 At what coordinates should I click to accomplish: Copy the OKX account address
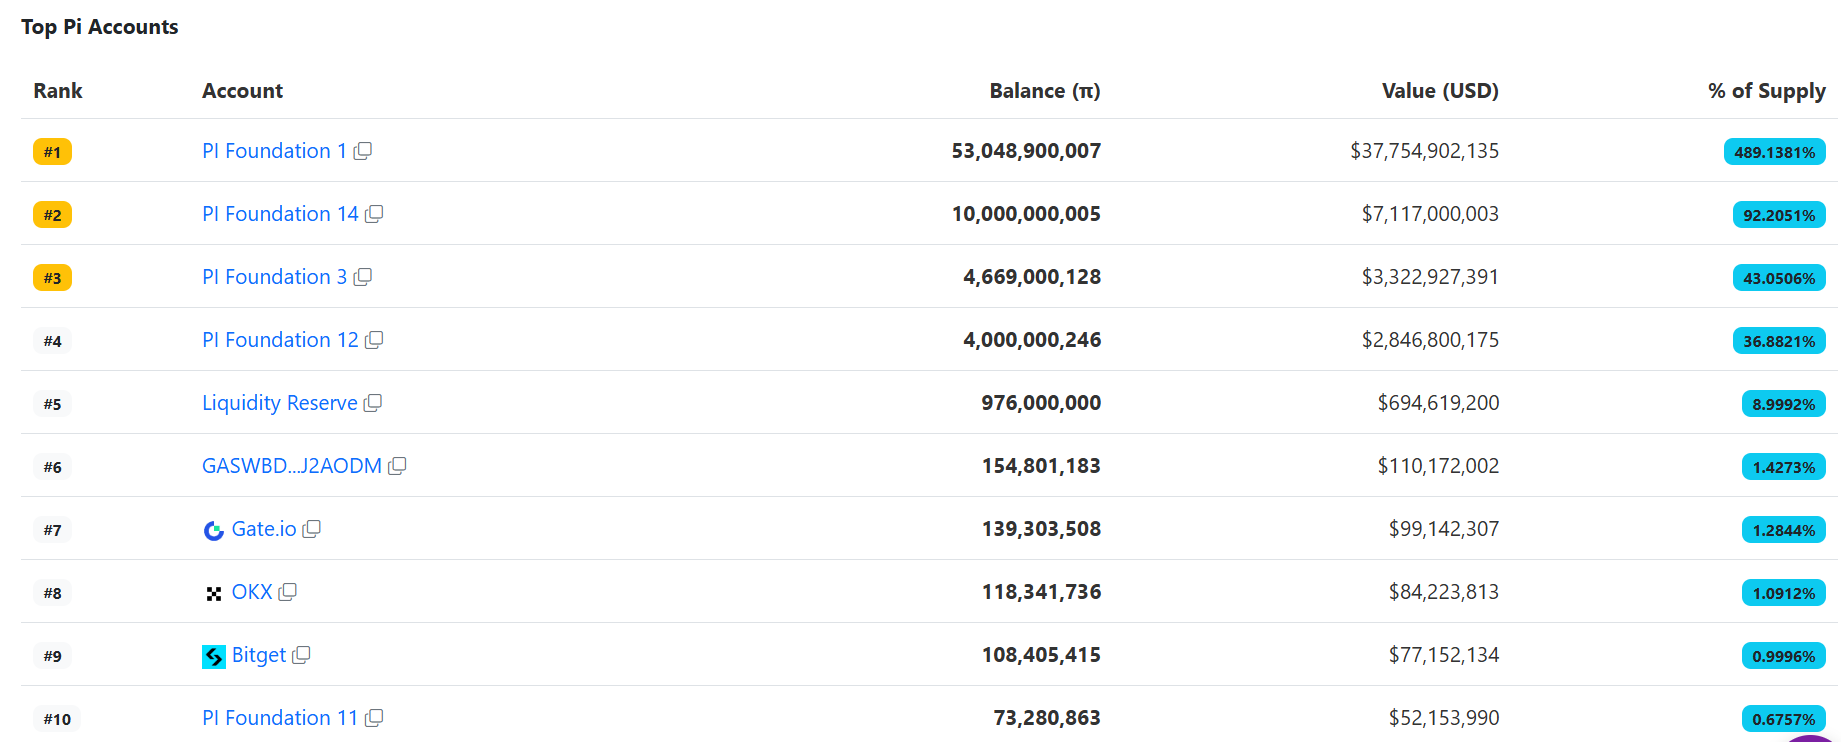[x=288, y=592]
